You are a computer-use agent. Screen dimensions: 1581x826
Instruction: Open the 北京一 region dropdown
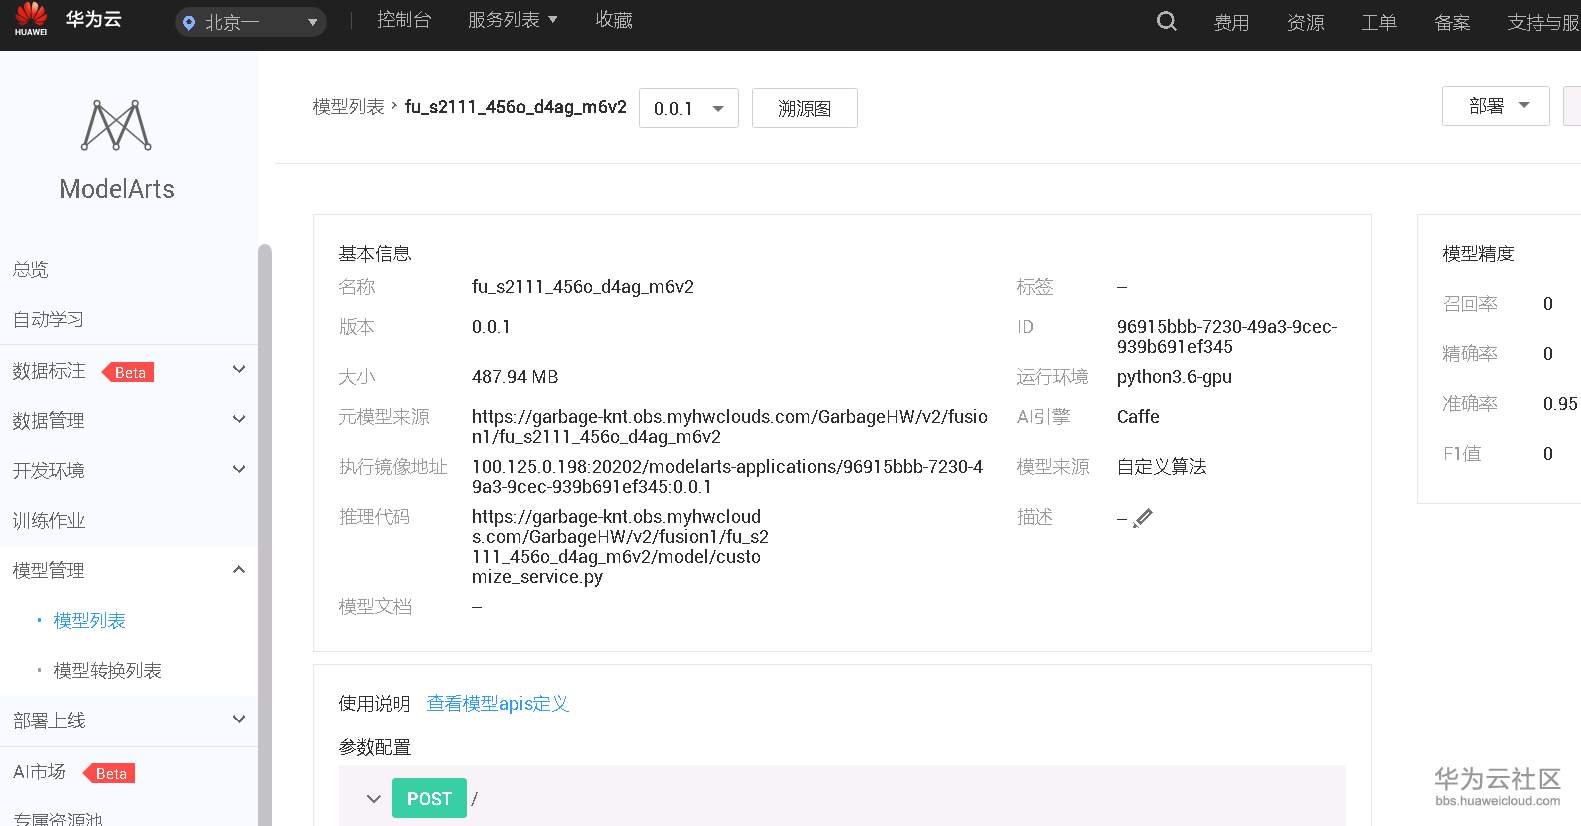tap(251, 22)
